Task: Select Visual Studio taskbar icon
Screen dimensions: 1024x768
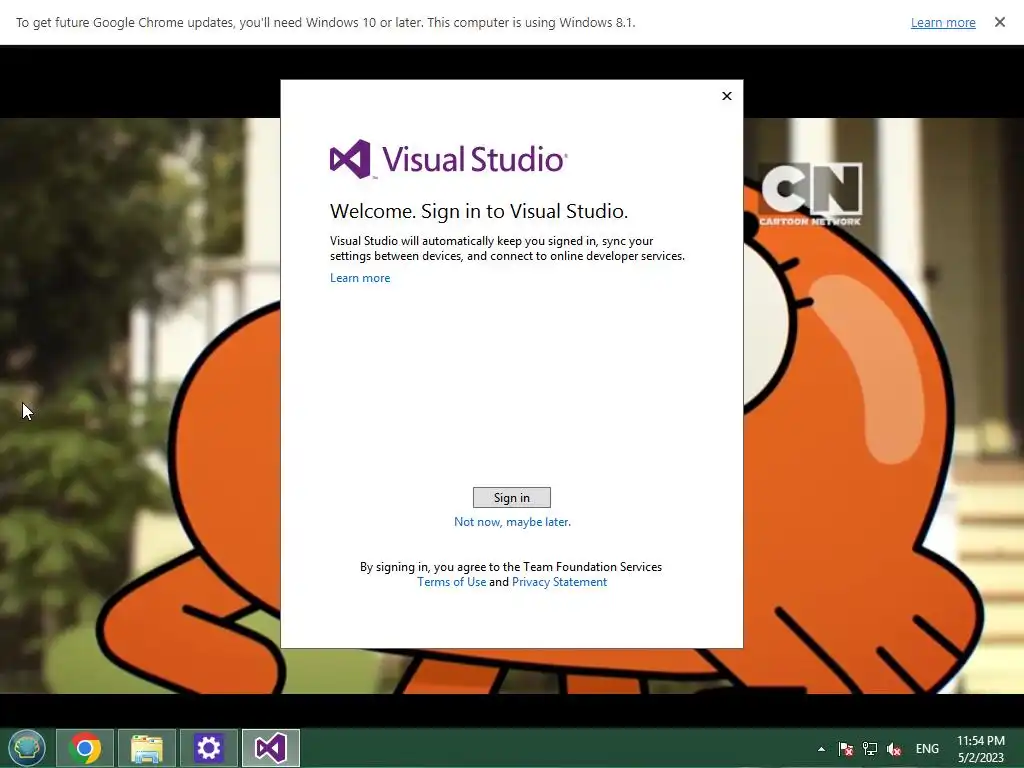Action: (271, 748)
